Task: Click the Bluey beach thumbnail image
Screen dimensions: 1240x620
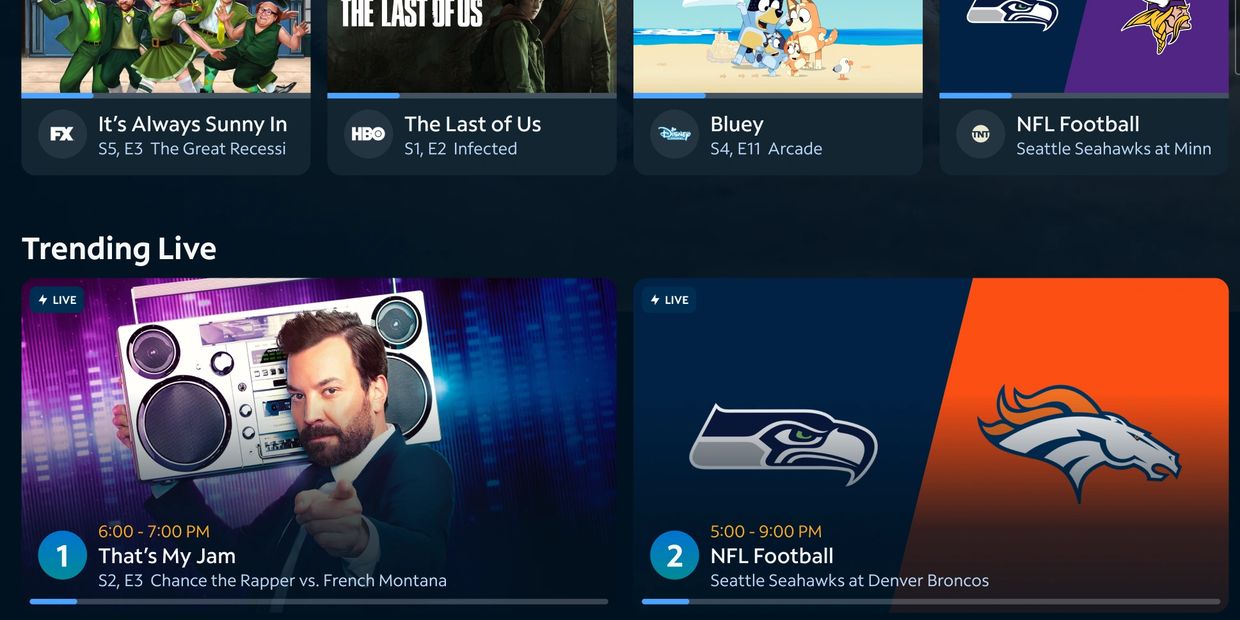Action: coord(778,46)
